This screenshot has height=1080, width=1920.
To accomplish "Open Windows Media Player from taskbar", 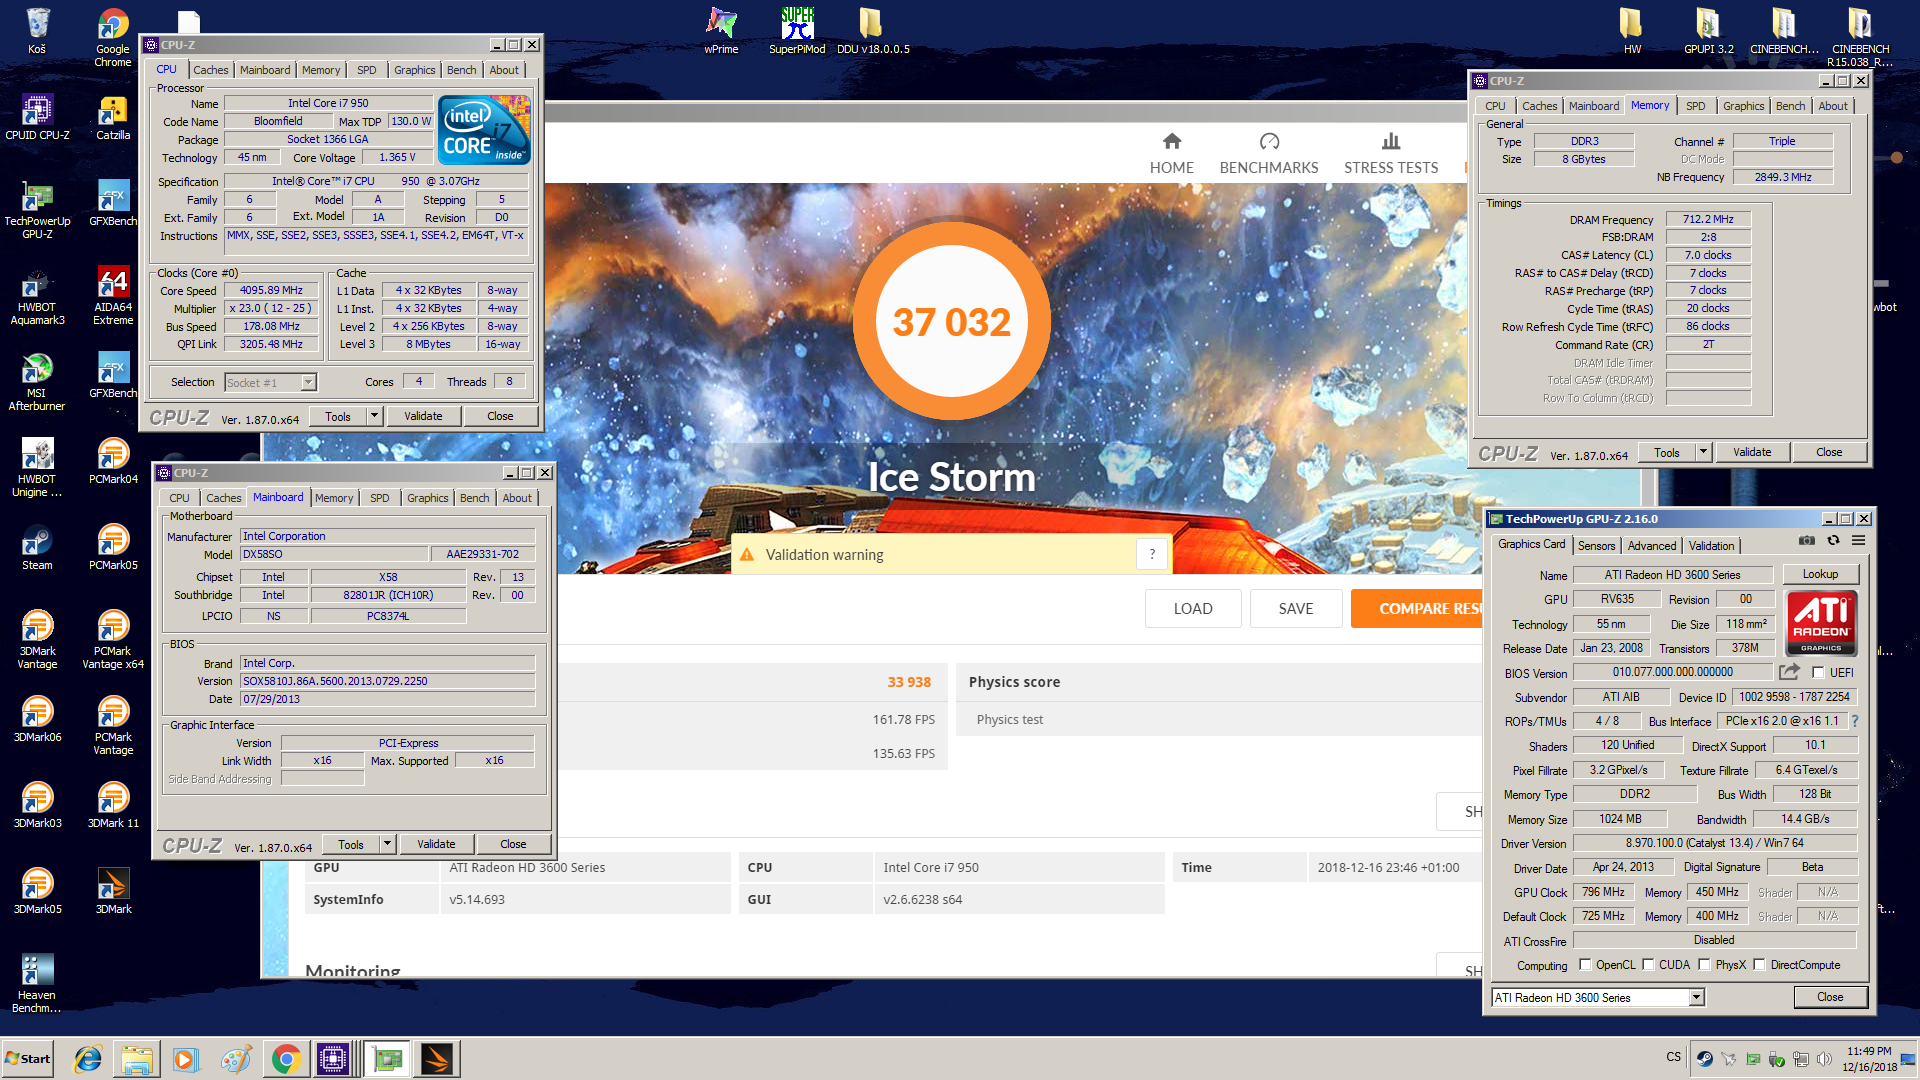I will click(186, 1059).
